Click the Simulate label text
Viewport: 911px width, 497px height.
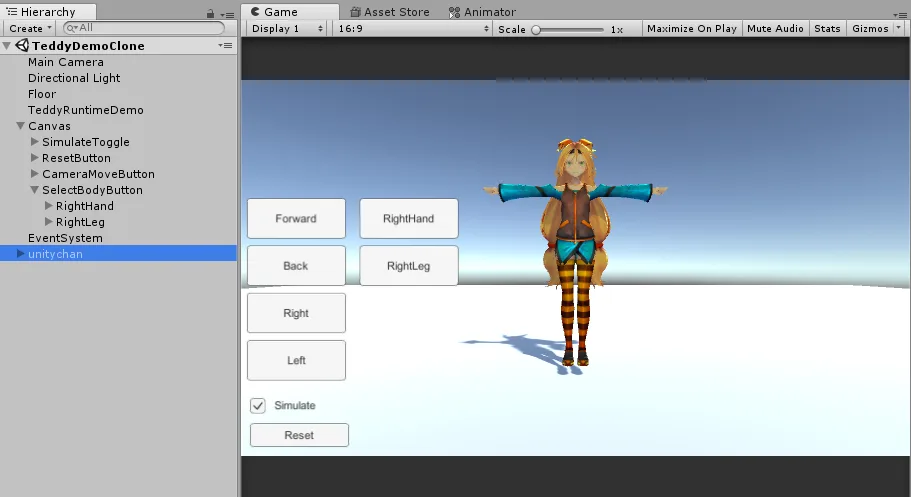point(295,405)
